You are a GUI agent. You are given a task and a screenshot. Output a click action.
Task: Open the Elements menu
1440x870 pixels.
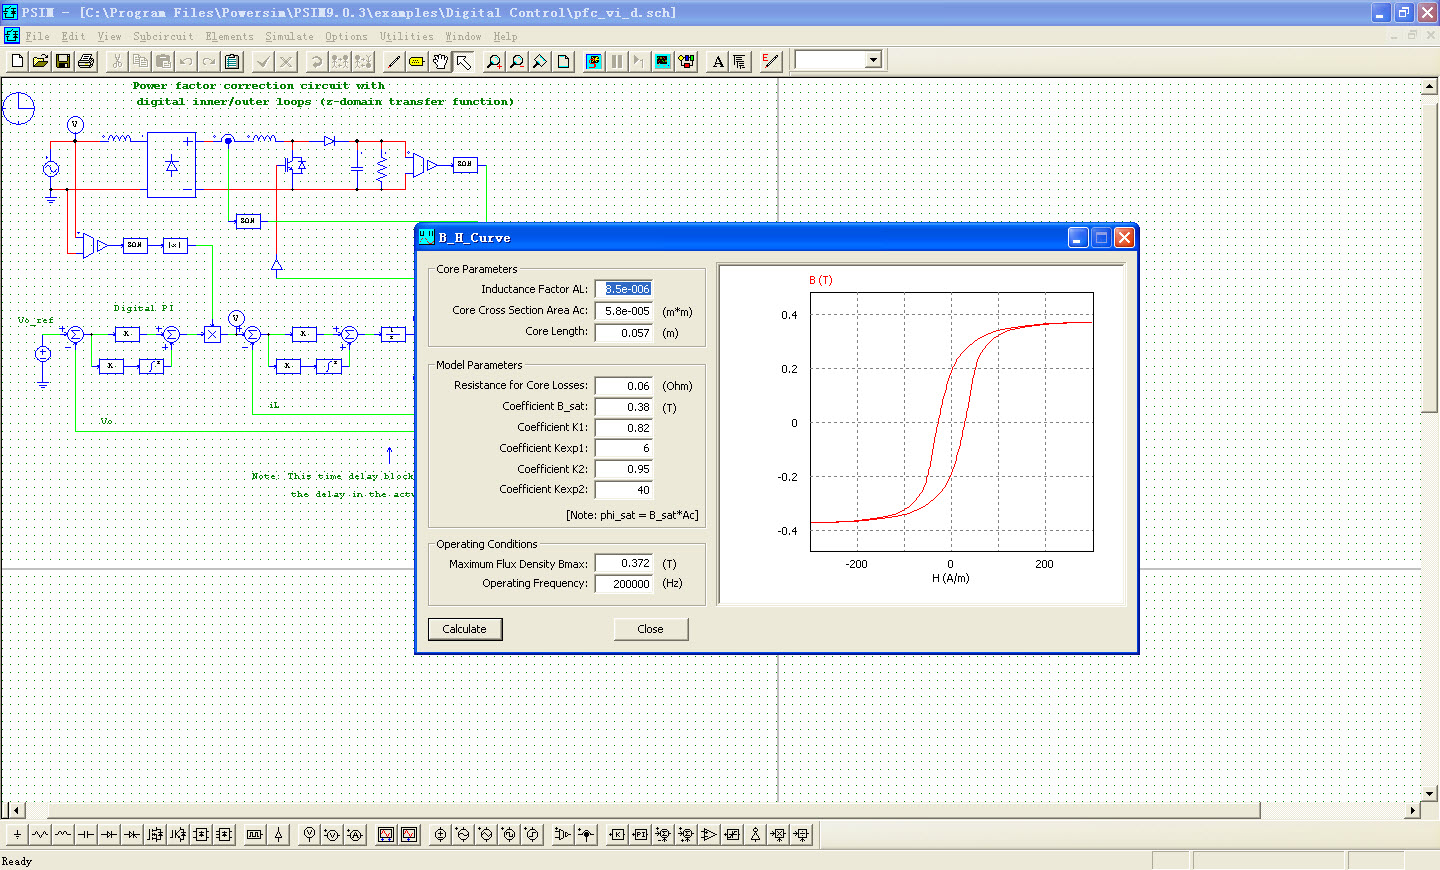tap(229, 36)
